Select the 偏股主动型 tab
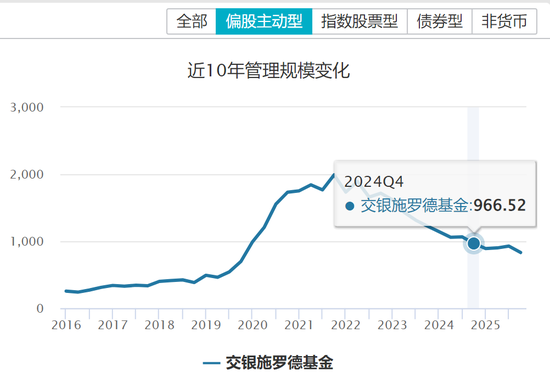550x377 pixels. (x=264, y=21)
